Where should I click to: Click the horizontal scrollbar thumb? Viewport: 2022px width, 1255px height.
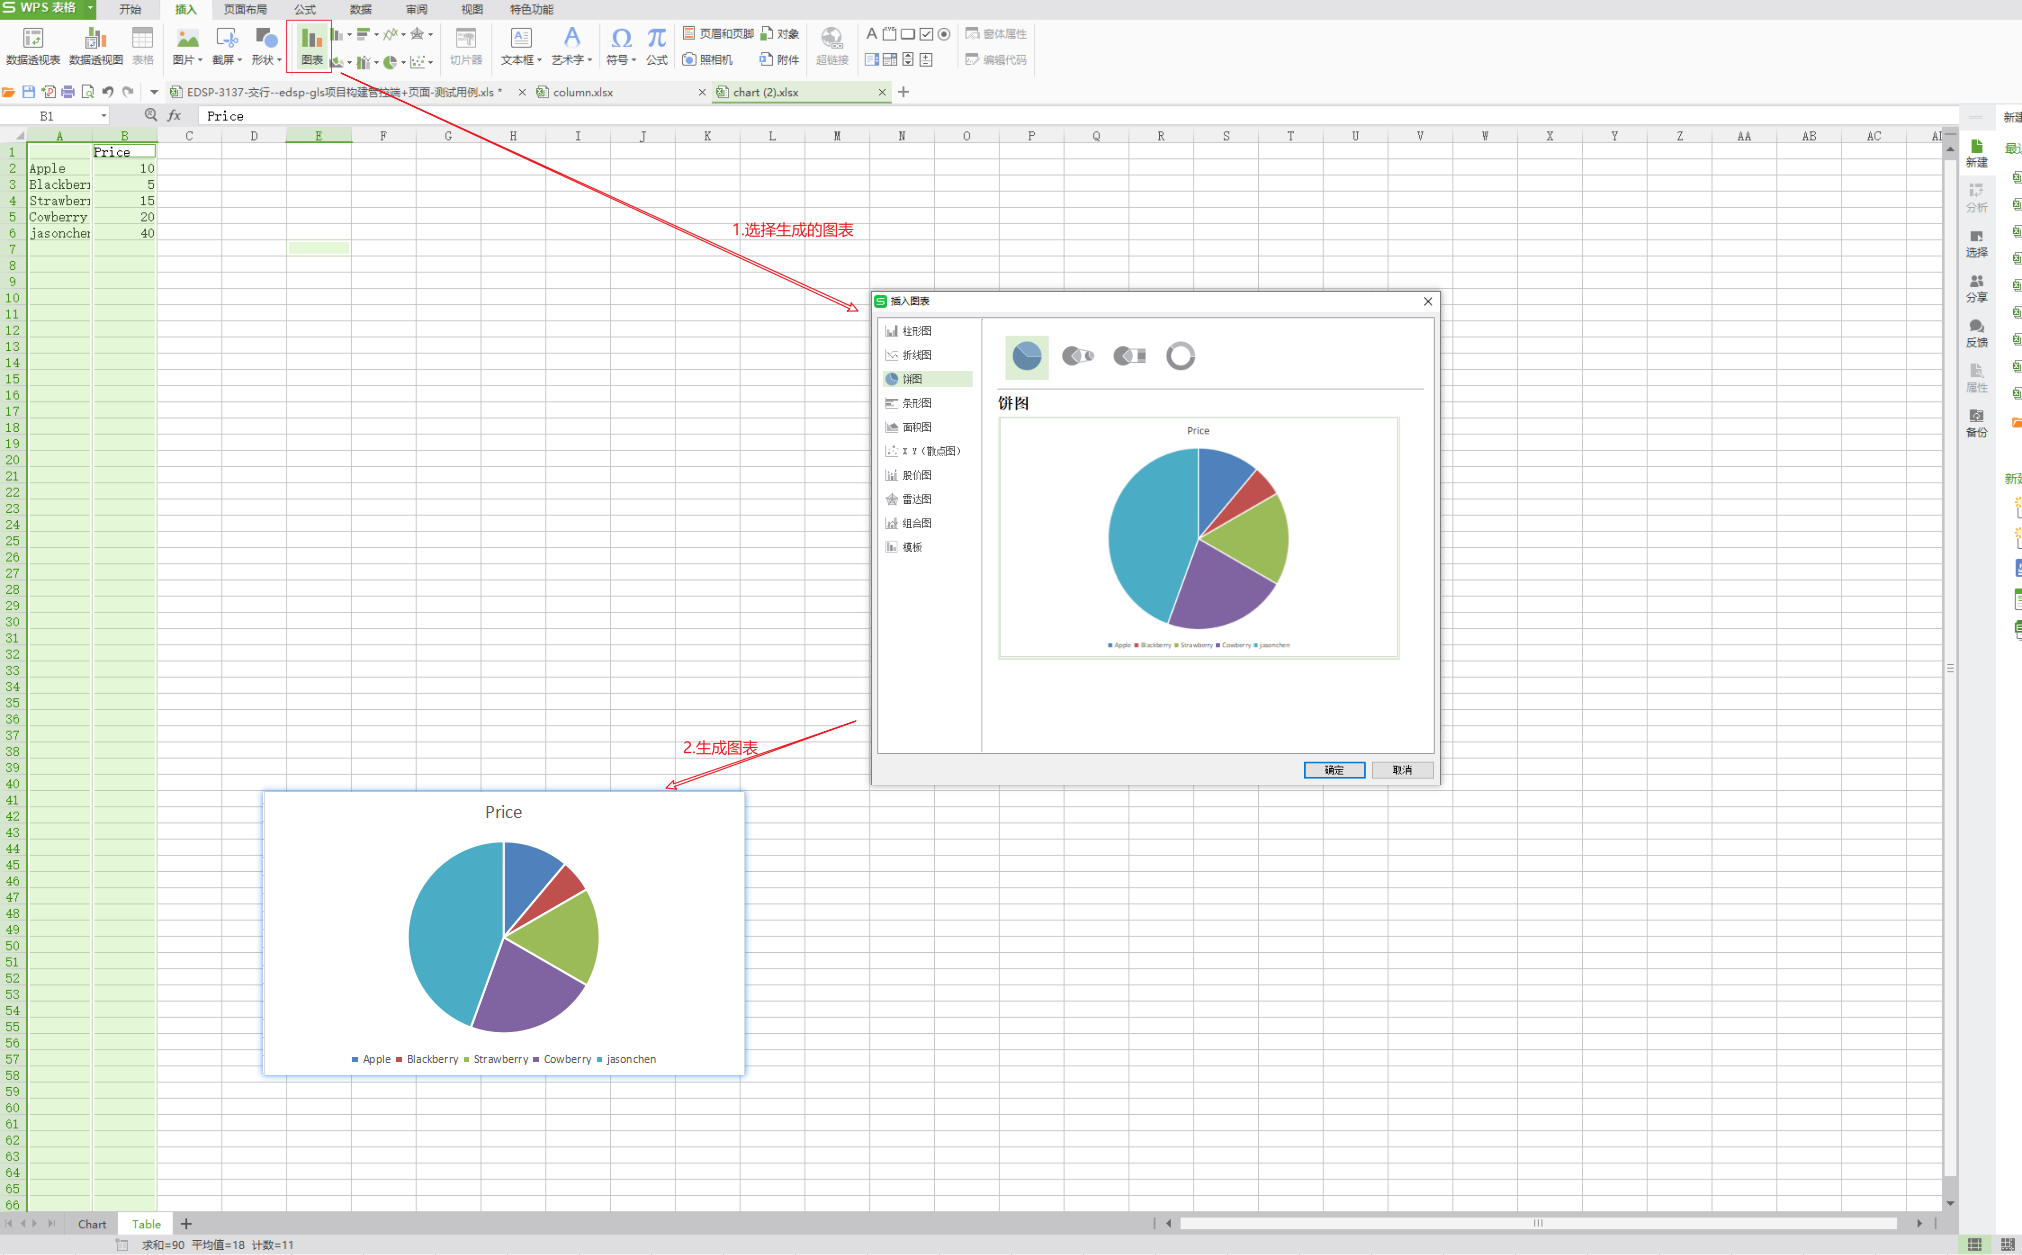click(x=1537, y=1223)
